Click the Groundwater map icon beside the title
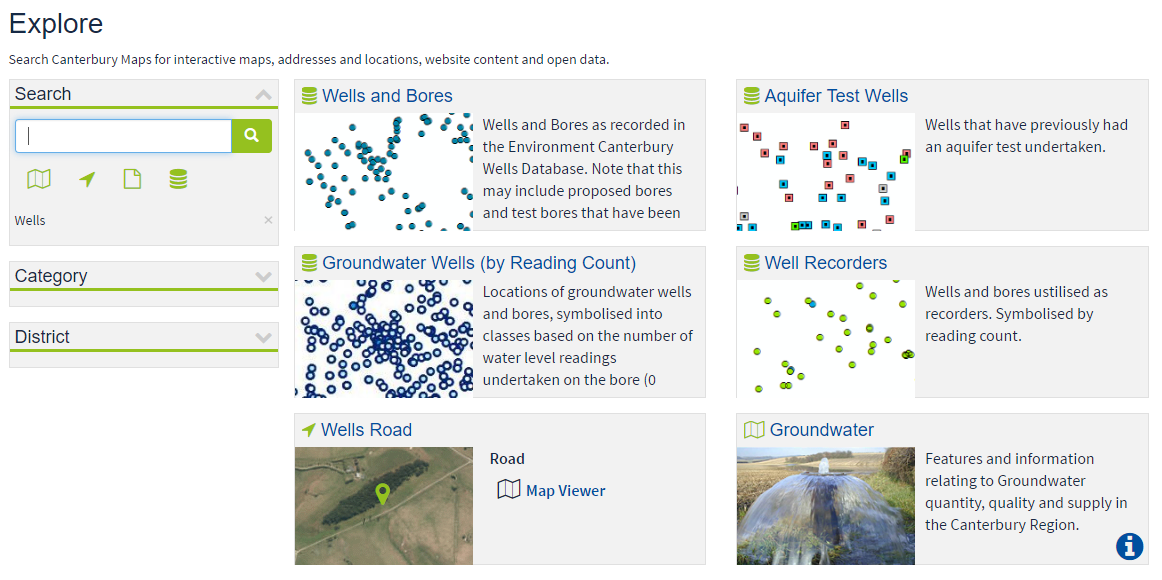This screenshot has width=1162, height=580. pos(754,430)
